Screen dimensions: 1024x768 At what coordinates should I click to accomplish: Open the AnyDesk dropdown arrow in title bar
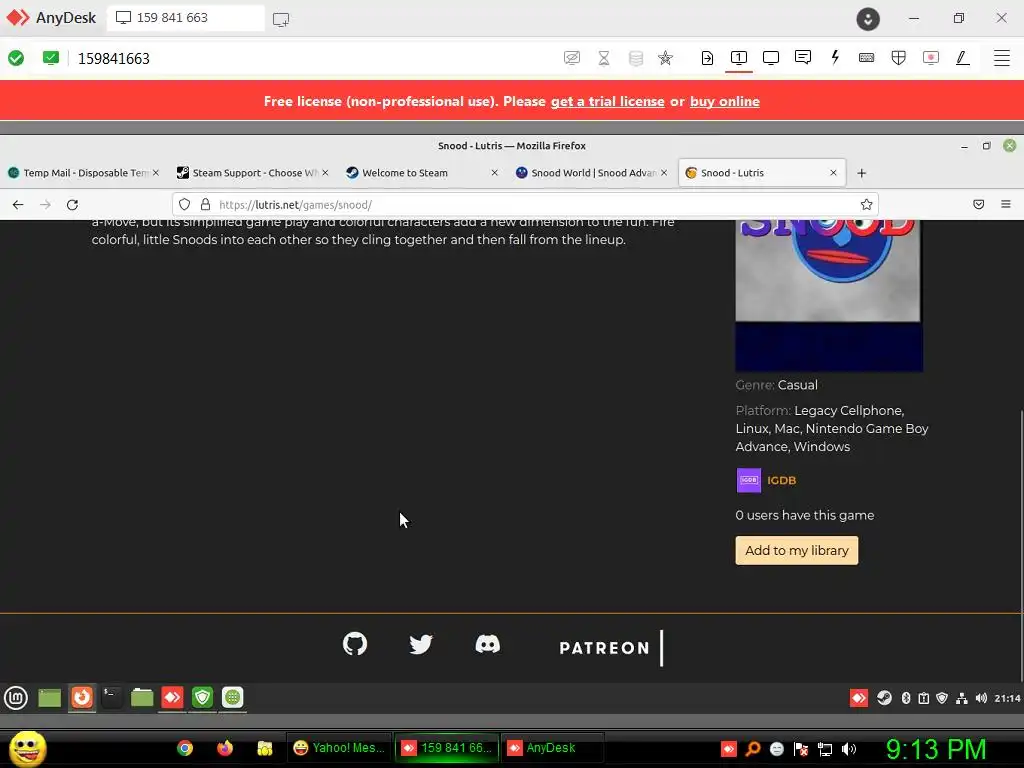click(868, 19)
